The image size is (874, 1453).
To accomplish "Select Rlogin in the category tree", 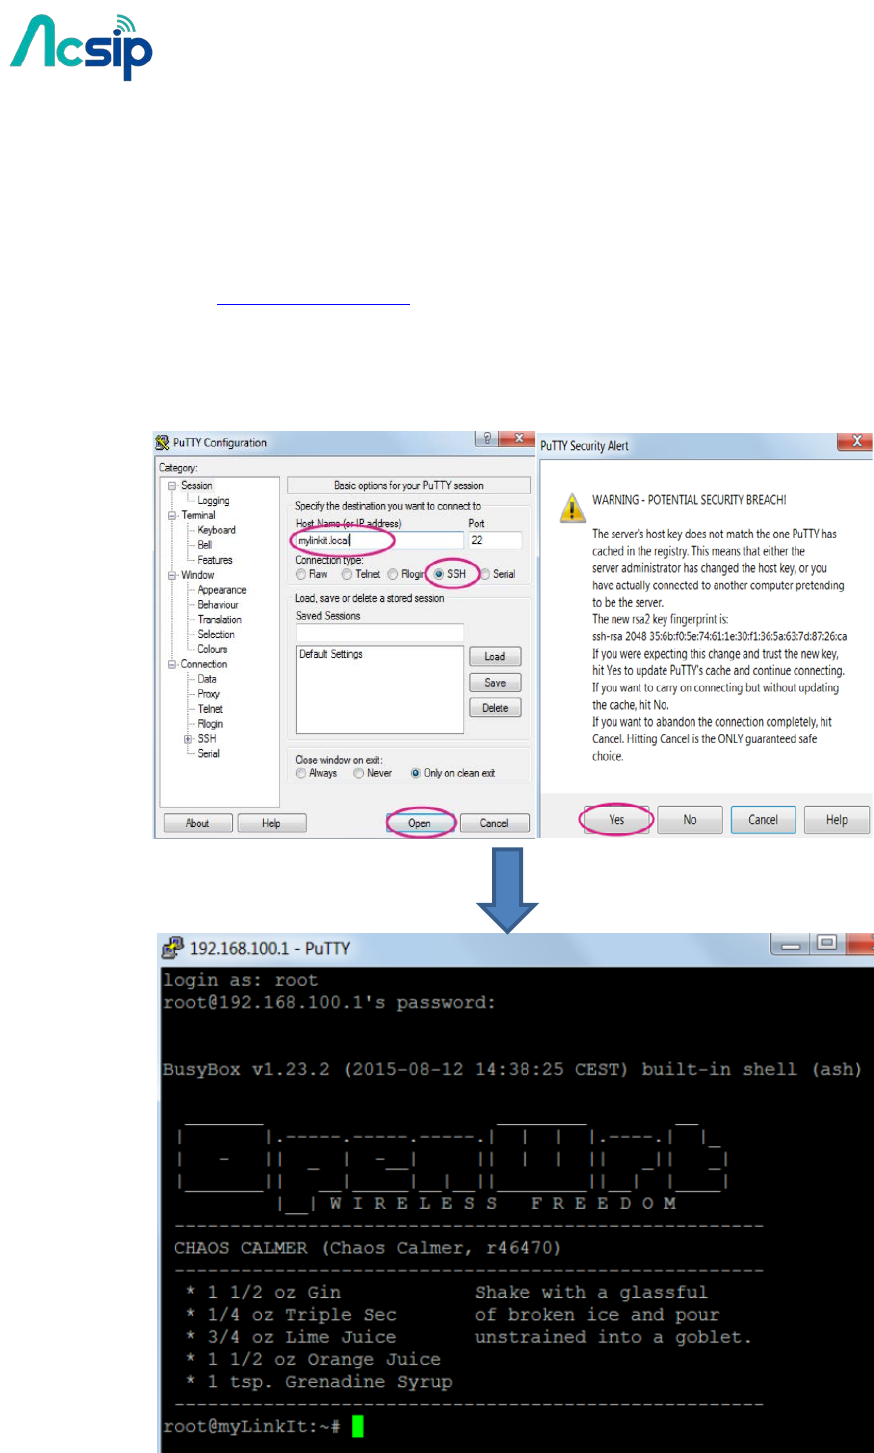I will pos(210,724).
